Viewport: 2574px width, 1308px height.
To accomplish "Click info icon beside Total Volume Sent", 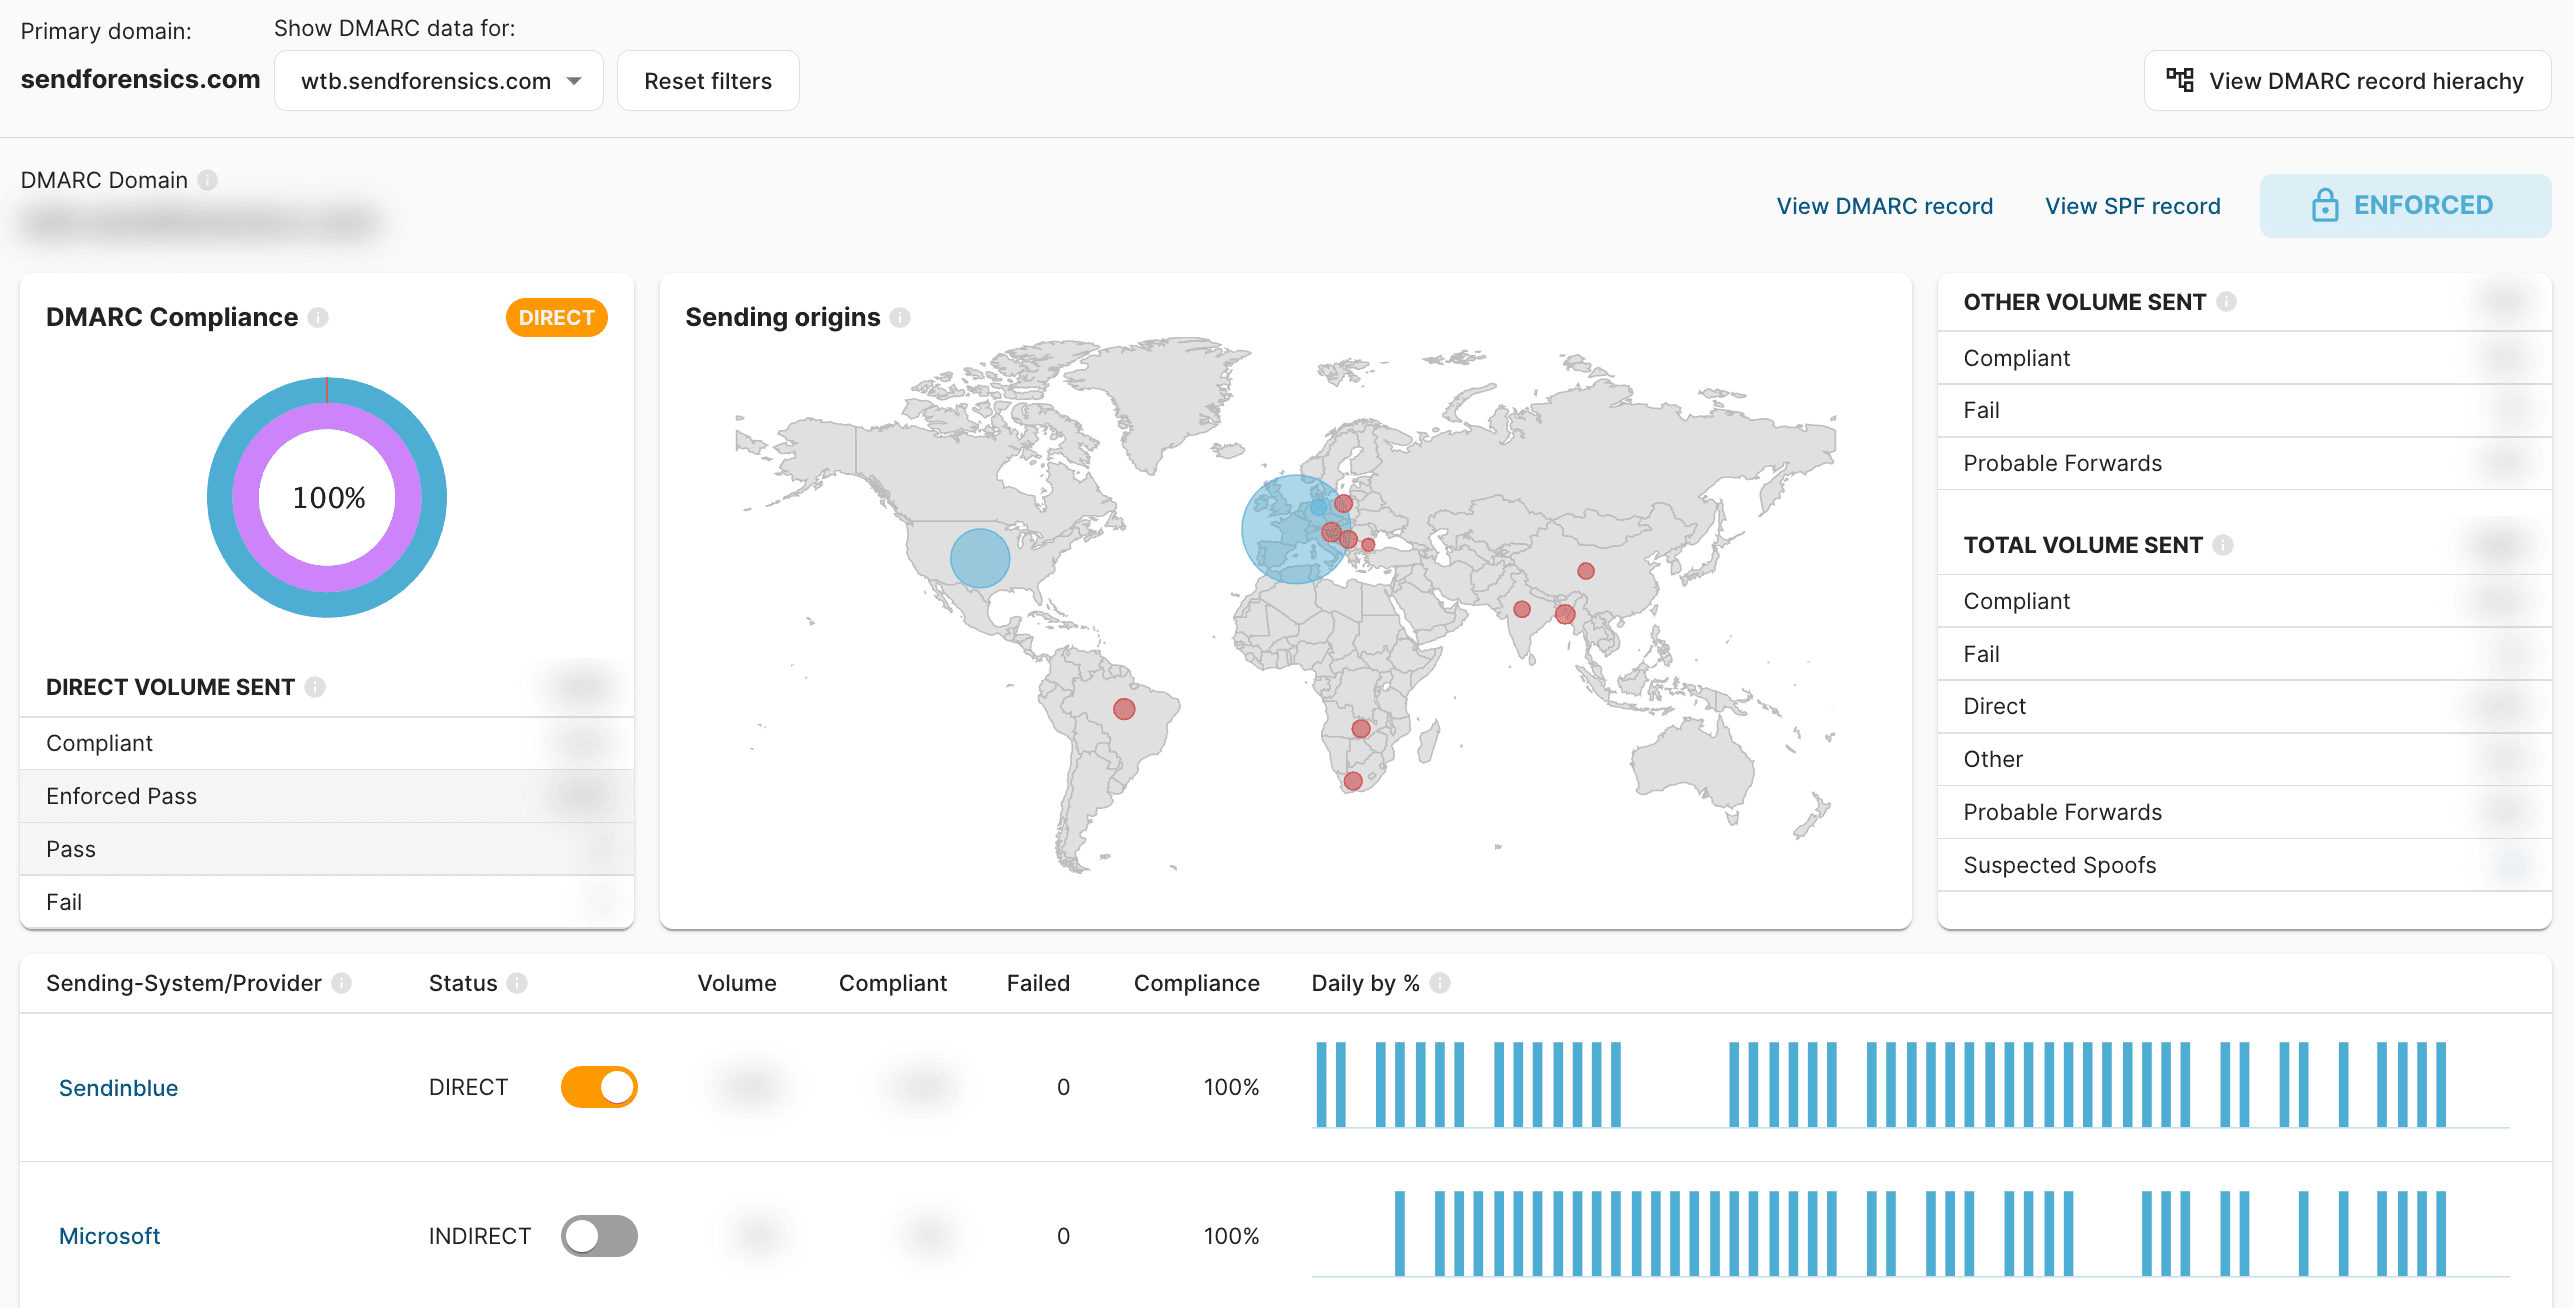I will [2222, 545].
